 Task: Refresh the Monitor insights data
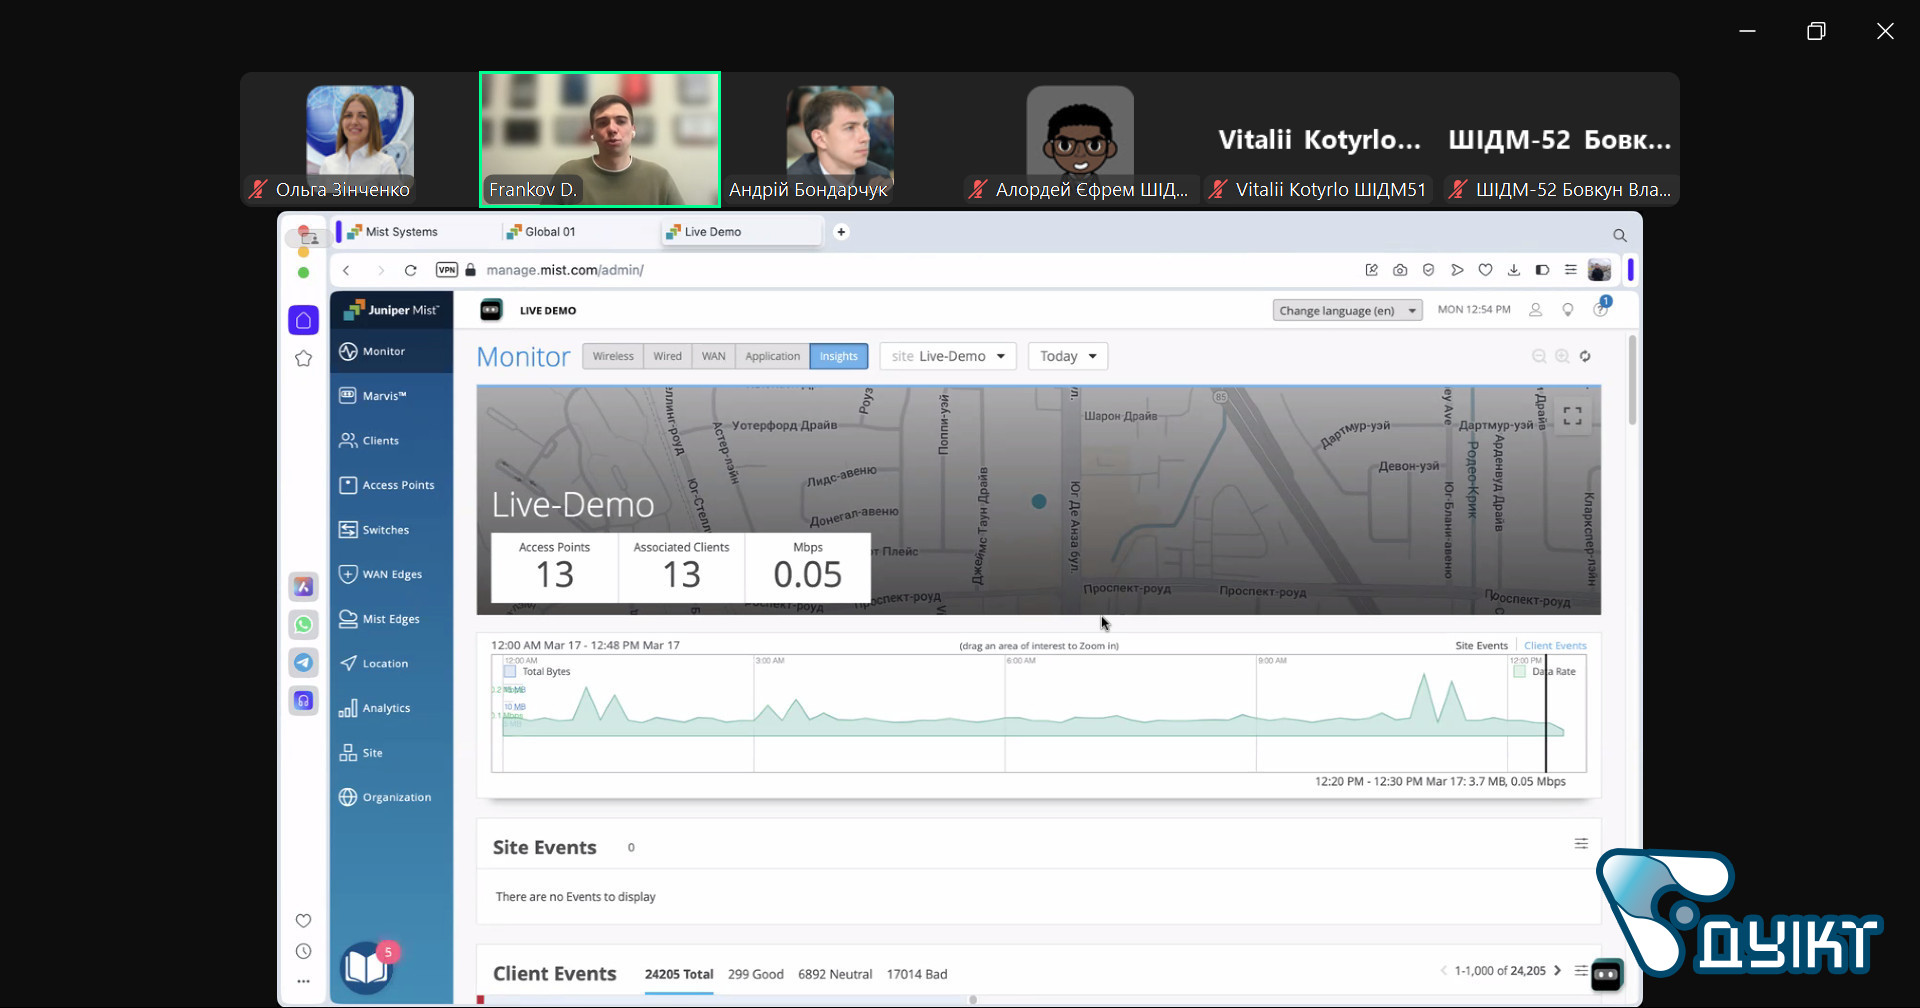1585,356
